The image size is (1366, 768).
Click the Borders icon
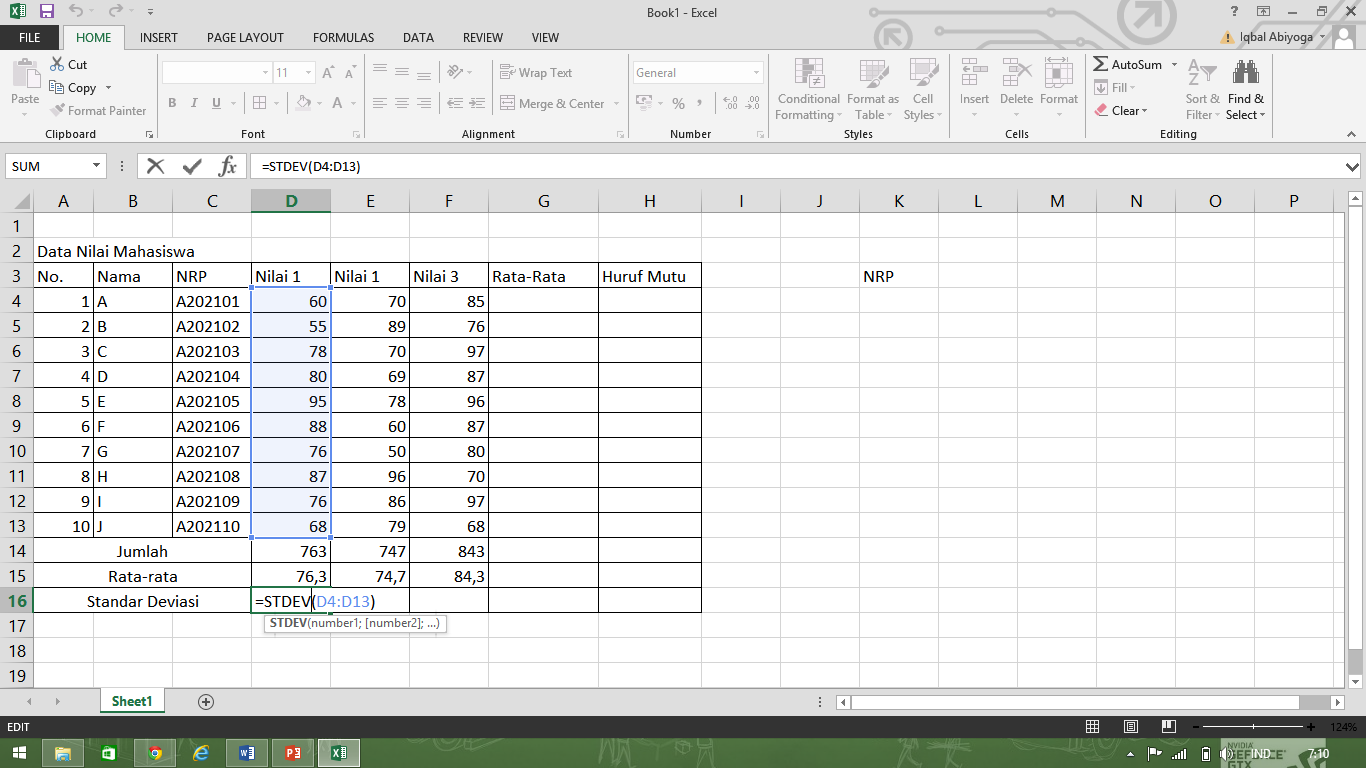coord(260,103)
